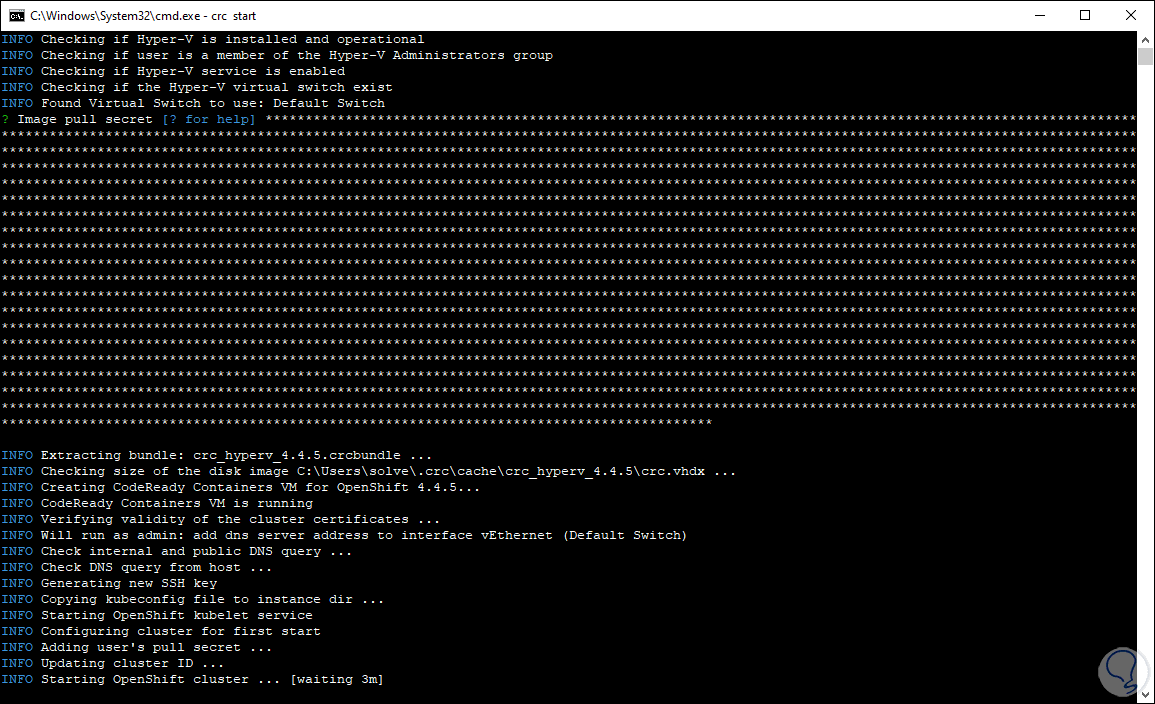Click line 'Updating cluster ID'
This screenshot has width=1155, height=704.
coord(113,663)
